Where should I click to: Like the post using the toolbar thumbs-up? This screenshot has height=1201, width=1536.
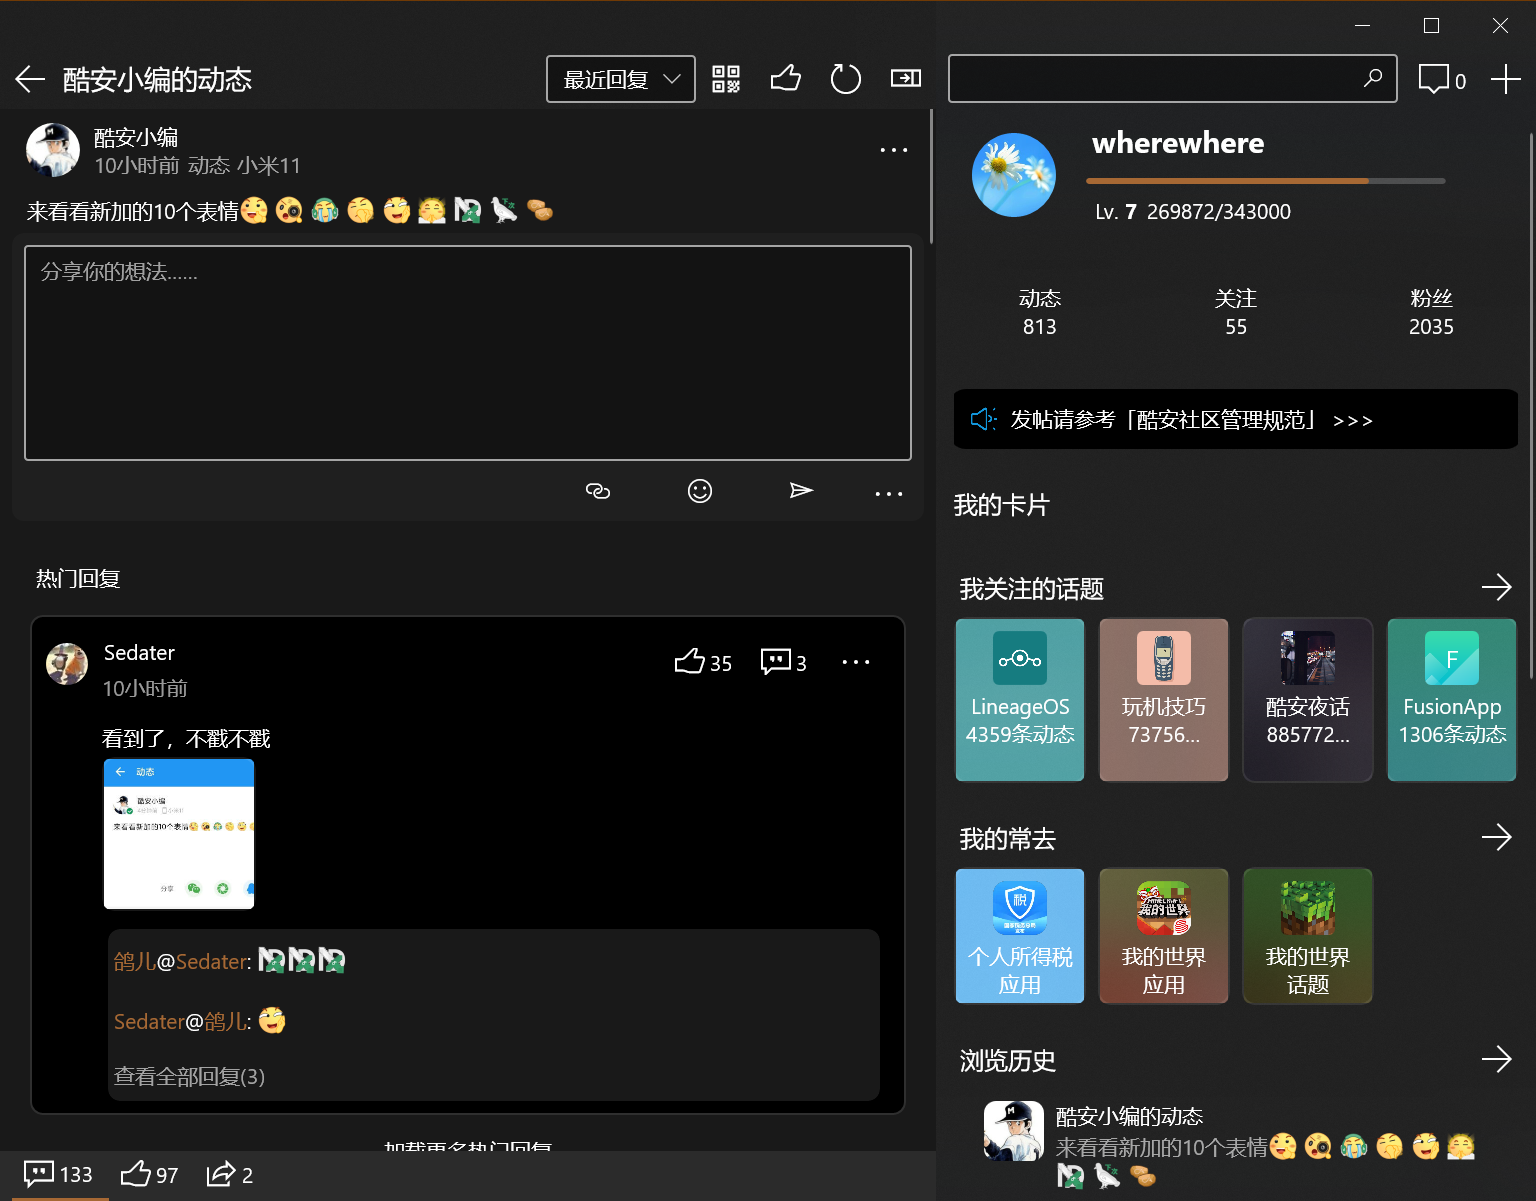tap(786, 78)
